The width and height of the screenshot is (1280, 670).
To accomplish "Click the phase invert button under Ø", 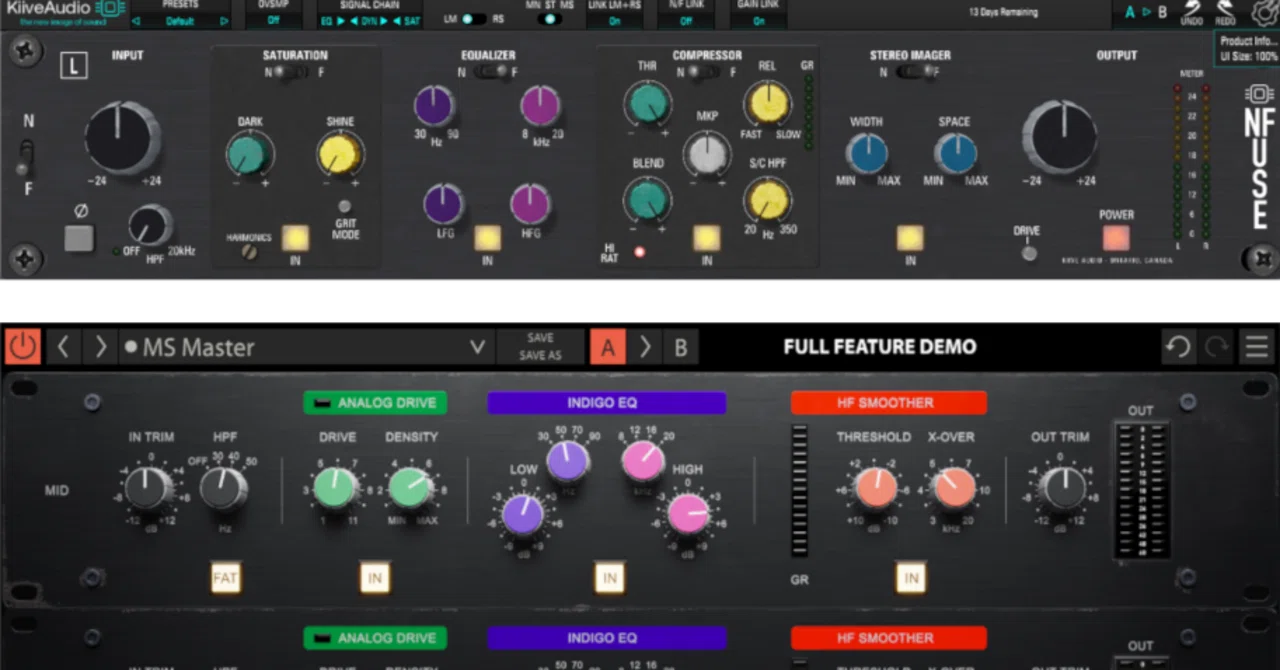I will tap(79, 239).
